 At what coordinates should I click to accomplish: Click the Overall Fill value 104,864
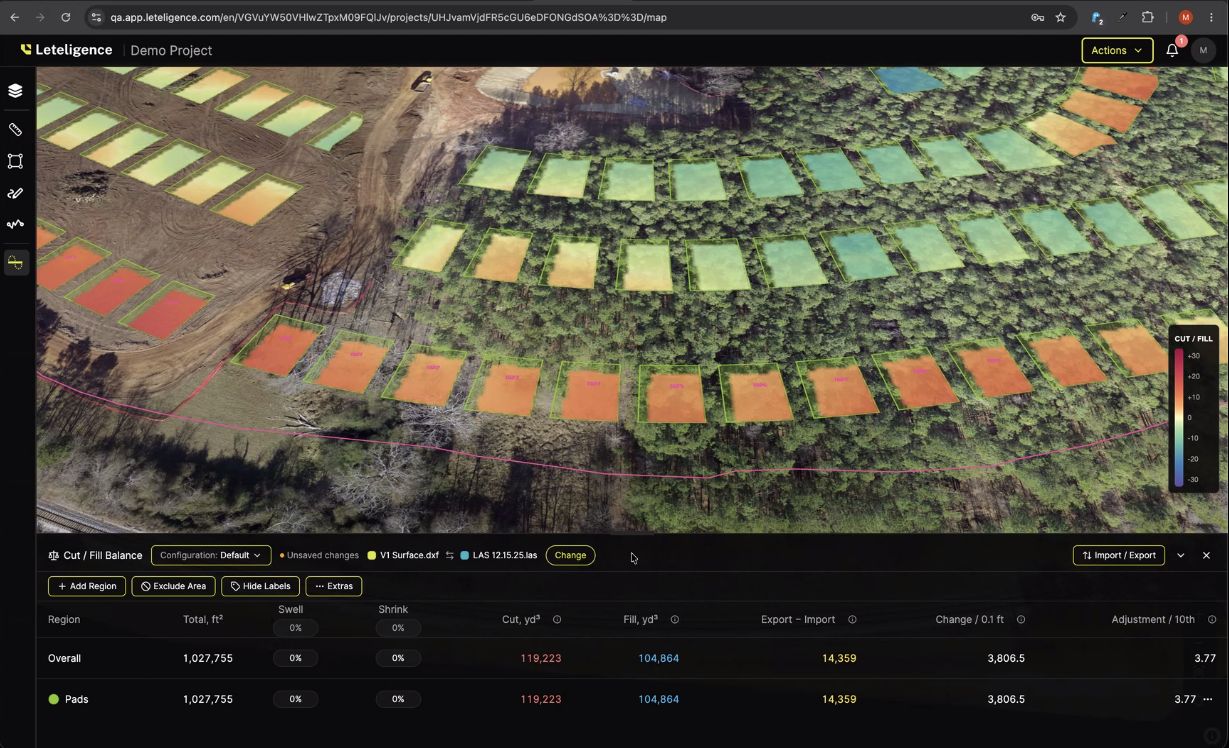[x=658, y=658]
